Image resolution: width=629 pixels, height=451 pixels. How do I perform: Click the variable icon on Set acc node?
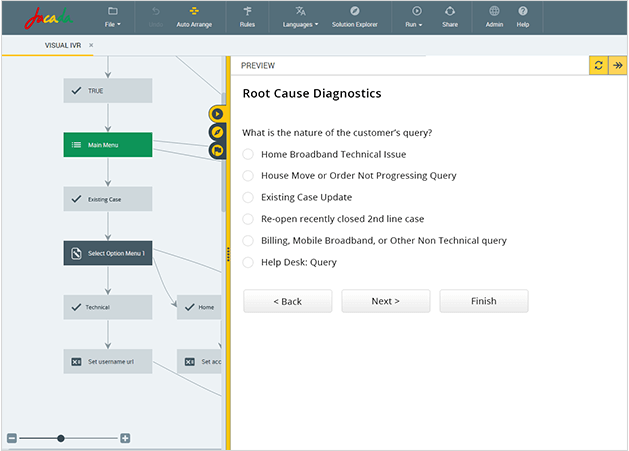point(190,362)
